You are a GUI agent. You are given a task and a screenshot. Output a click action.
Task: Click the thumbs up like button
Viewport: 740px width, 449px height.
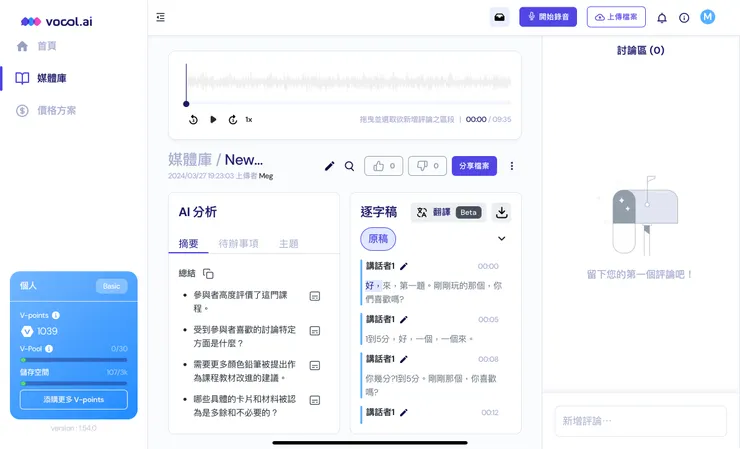pos(384,166)
